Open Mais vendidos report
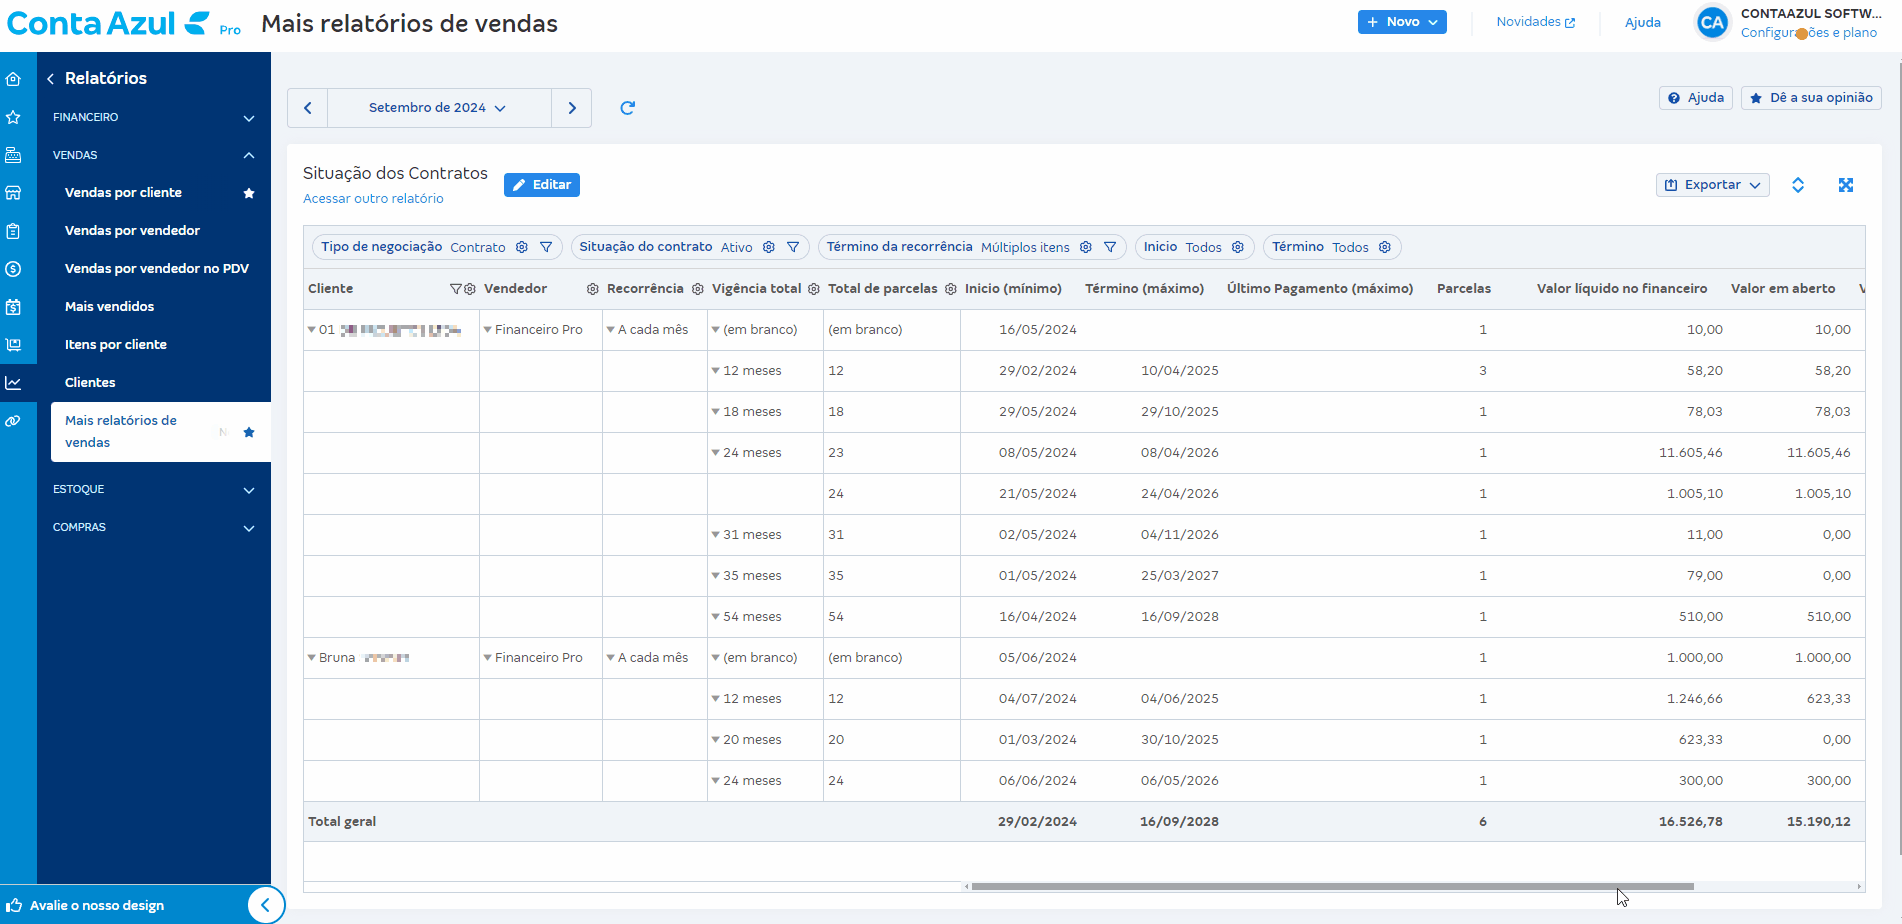 click(x=110, y=307)
